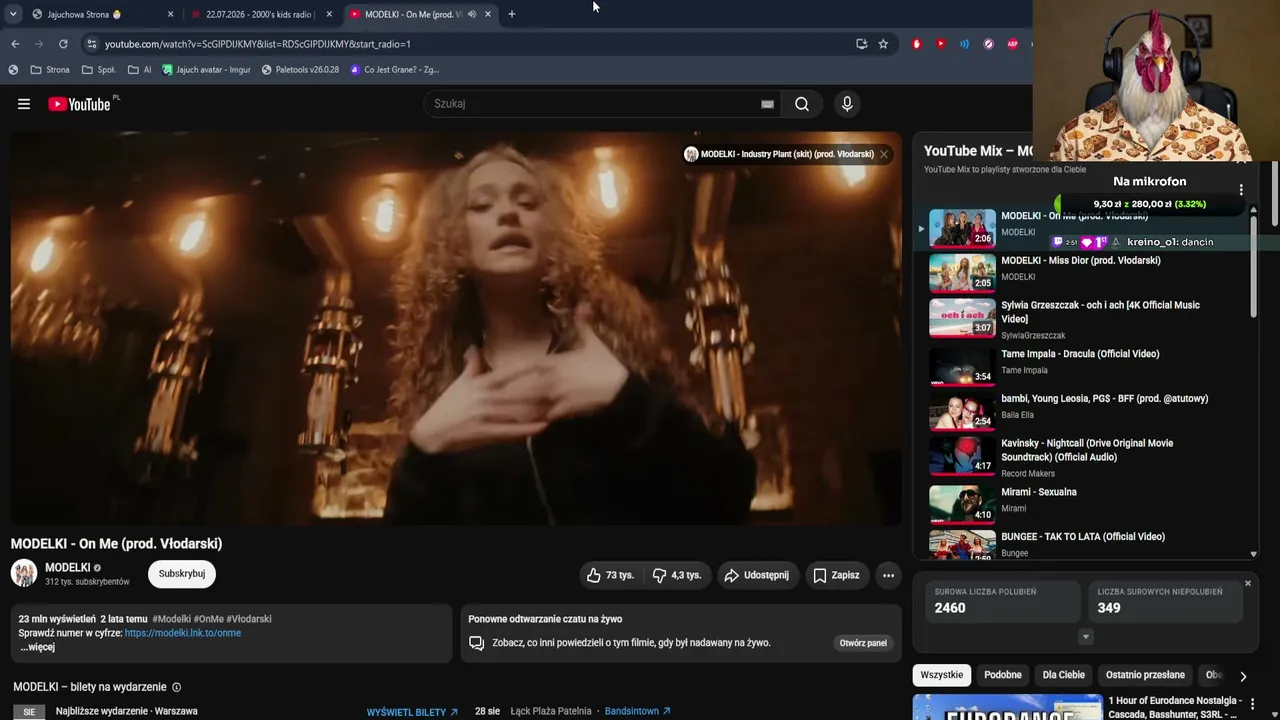Image resolution: width=1280 pixels, height=720 pixels.
Task: Open the Industry Plant (skit) card
Action: point(779,154)
